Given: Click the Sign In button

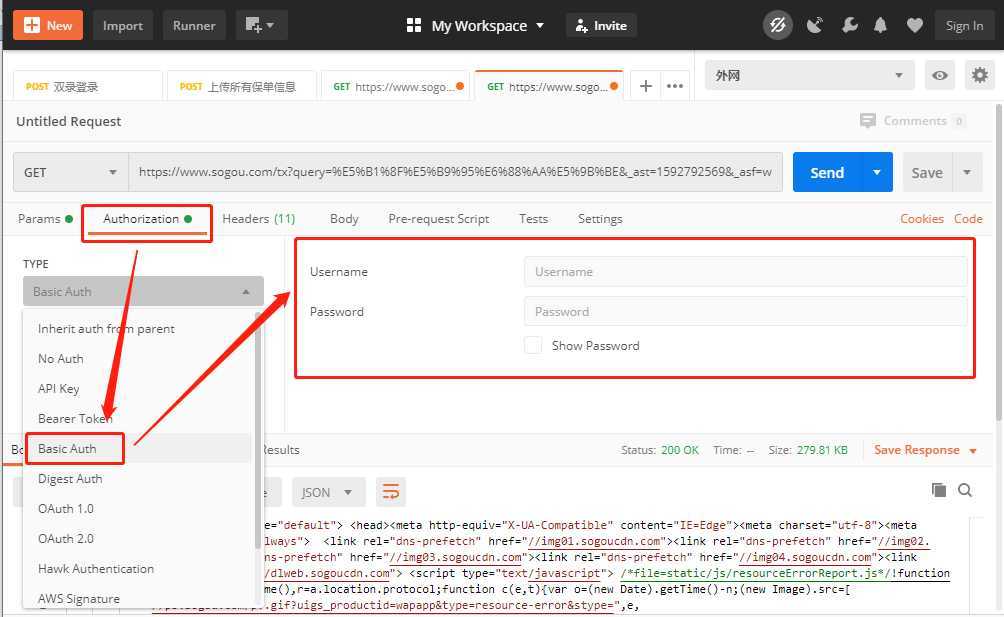Looking at the screenshot, I should [x=964, y=26].
